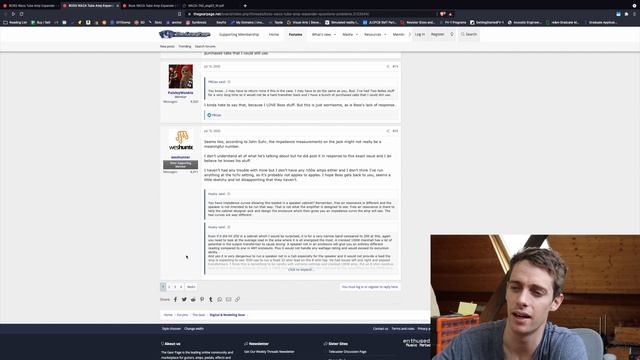The width and height of the screenshot is (640, 360).
Task: Click Log in button
Action: click(x=420, y=34)
